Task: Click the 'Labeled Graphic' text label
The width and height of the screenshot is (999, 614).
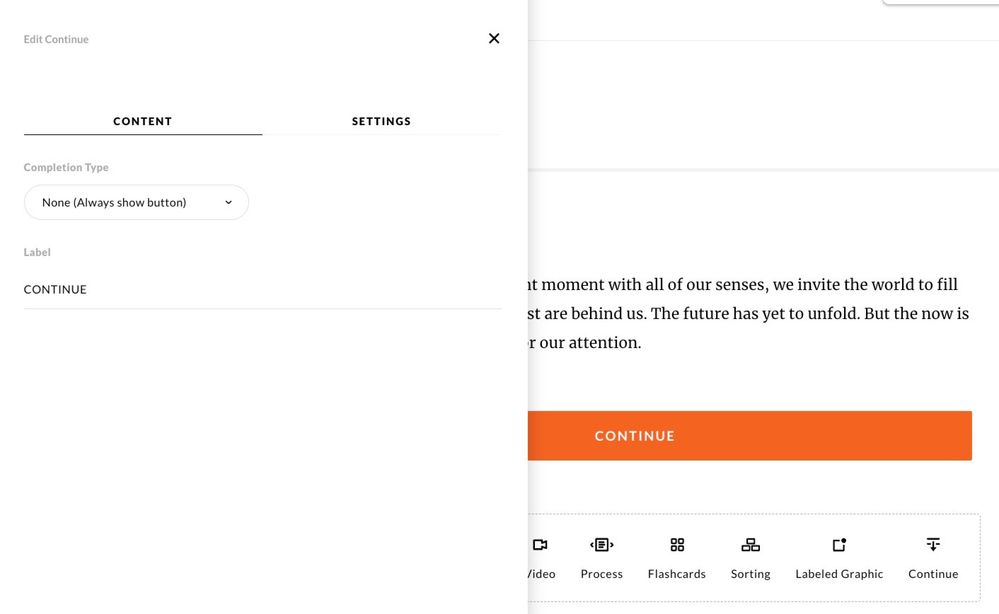Action: coord(839,574)
